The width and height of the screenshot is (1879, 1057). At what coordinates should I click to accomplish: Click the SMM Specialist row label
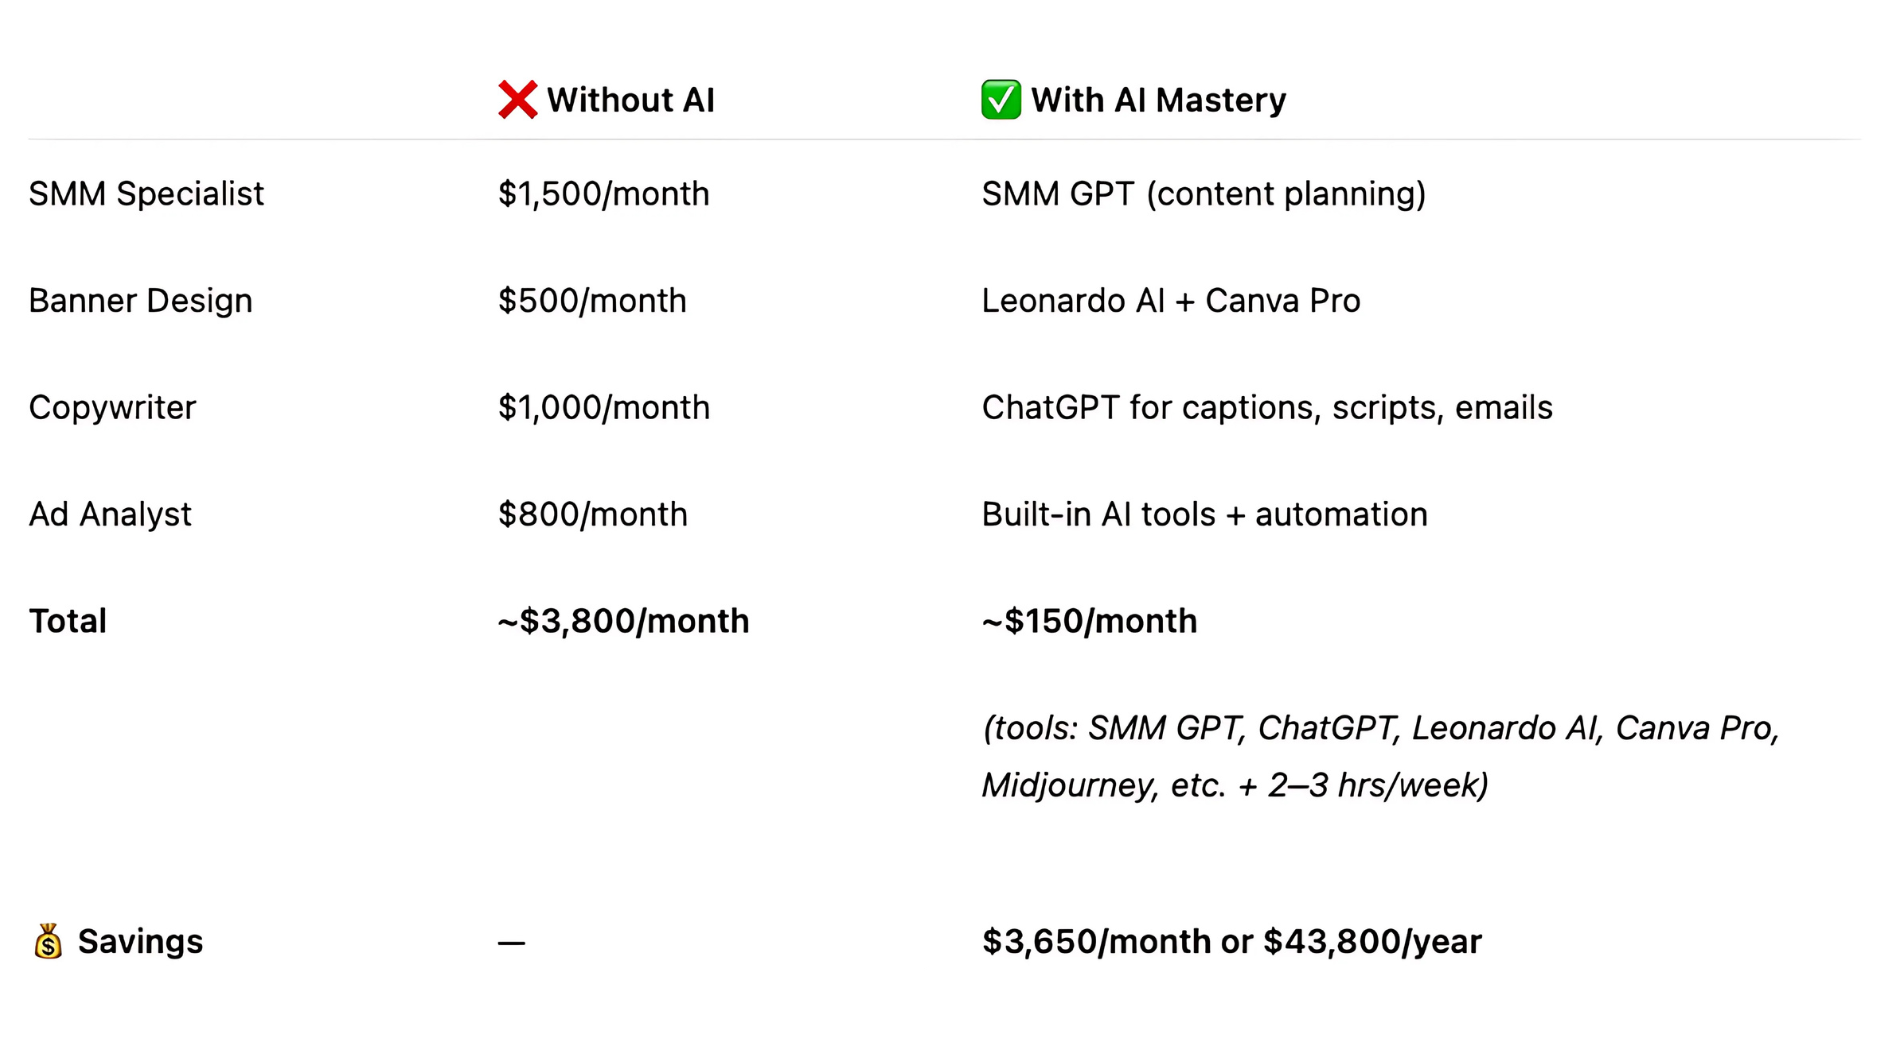click(146, 194)
